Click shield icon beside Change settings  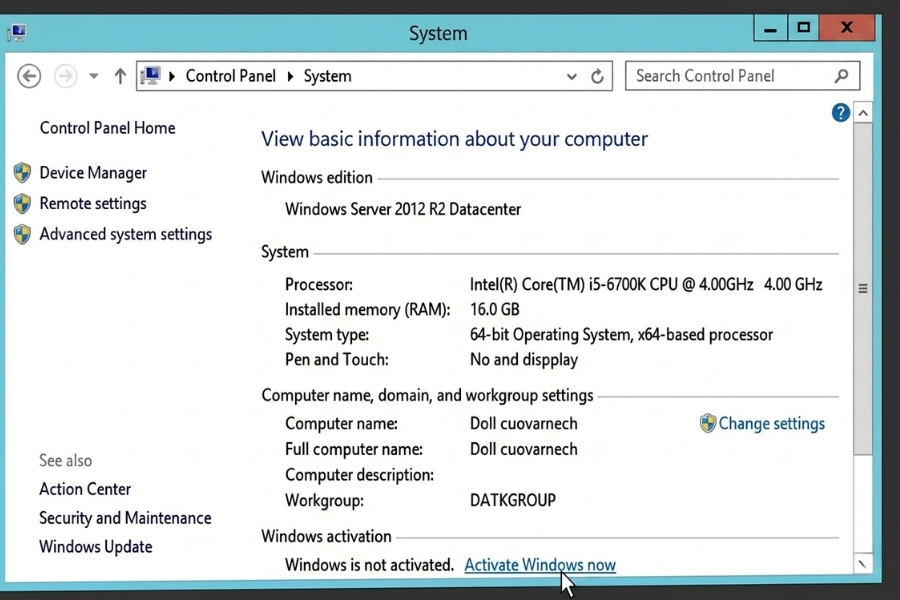708,423
